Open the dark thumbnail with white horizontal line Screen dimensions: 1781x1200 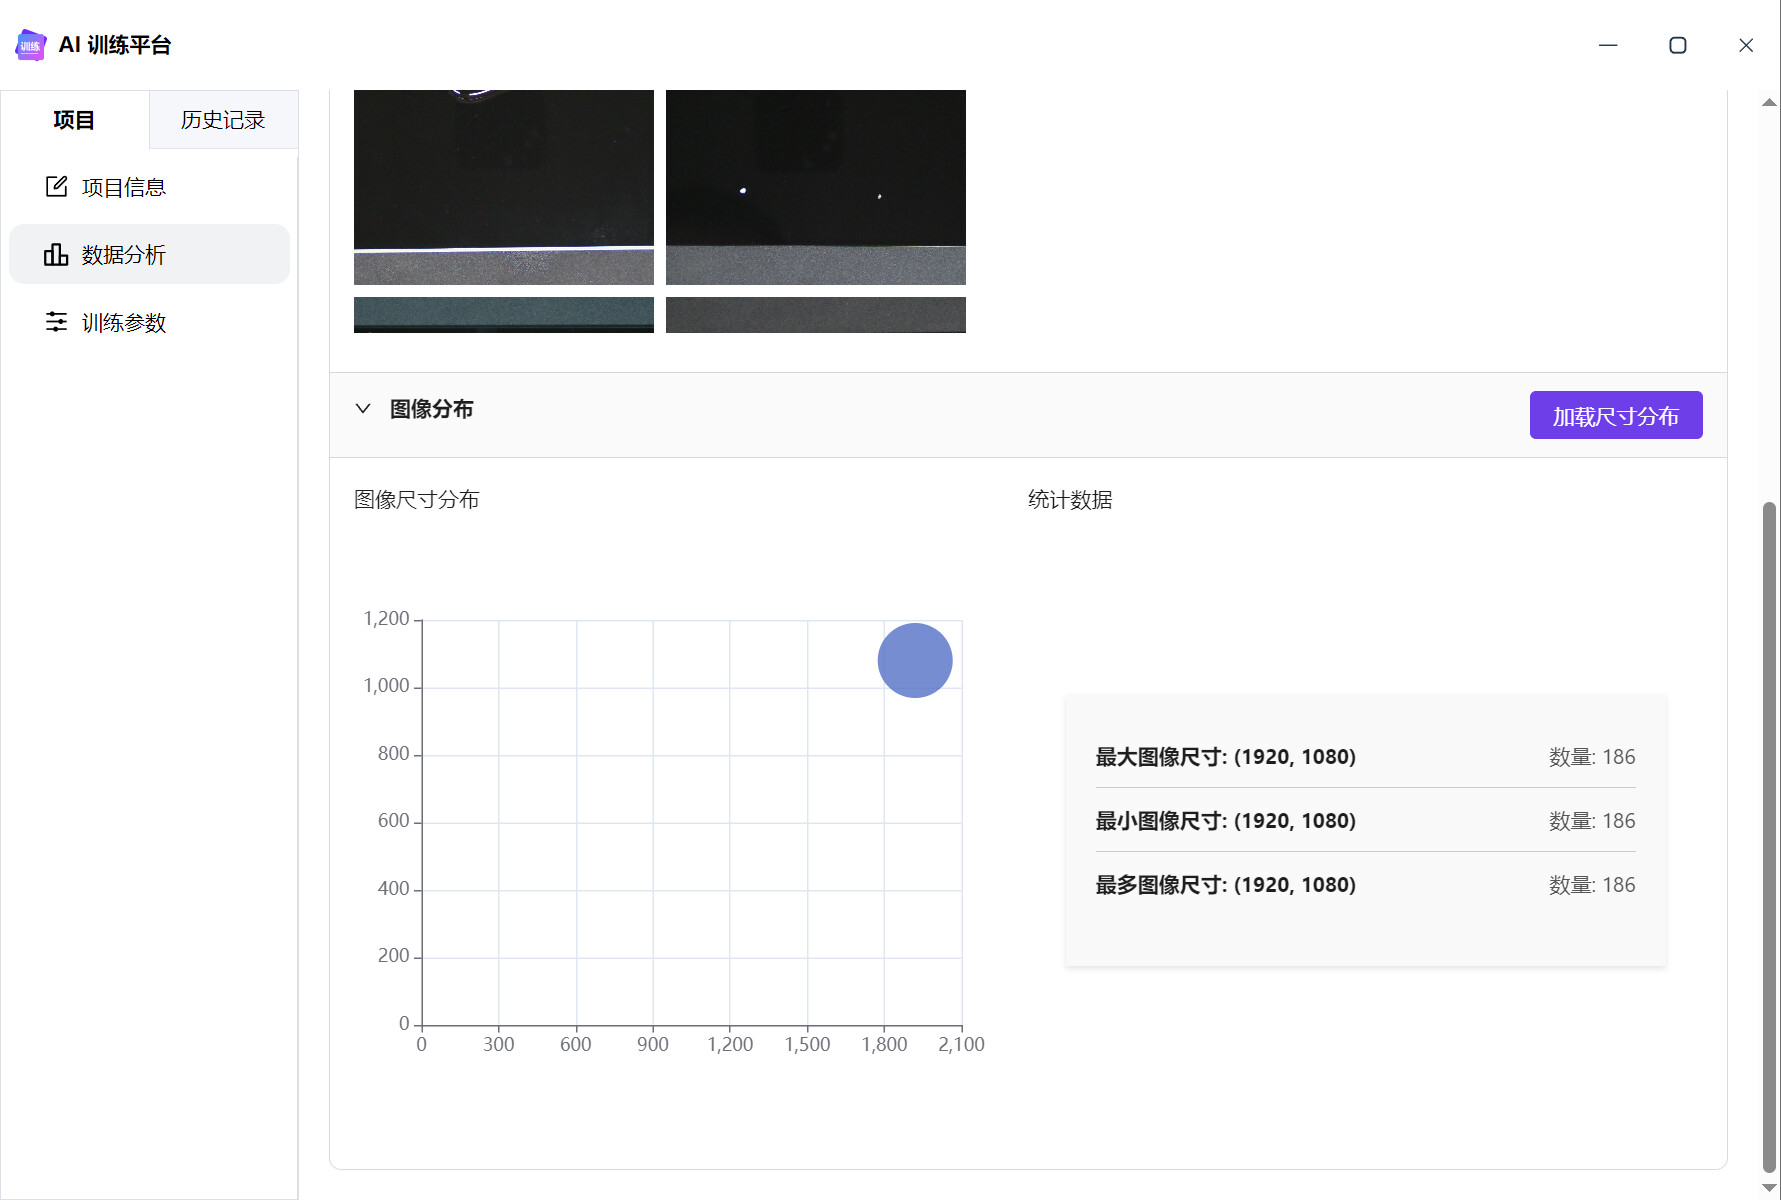[x=504, y=187]
